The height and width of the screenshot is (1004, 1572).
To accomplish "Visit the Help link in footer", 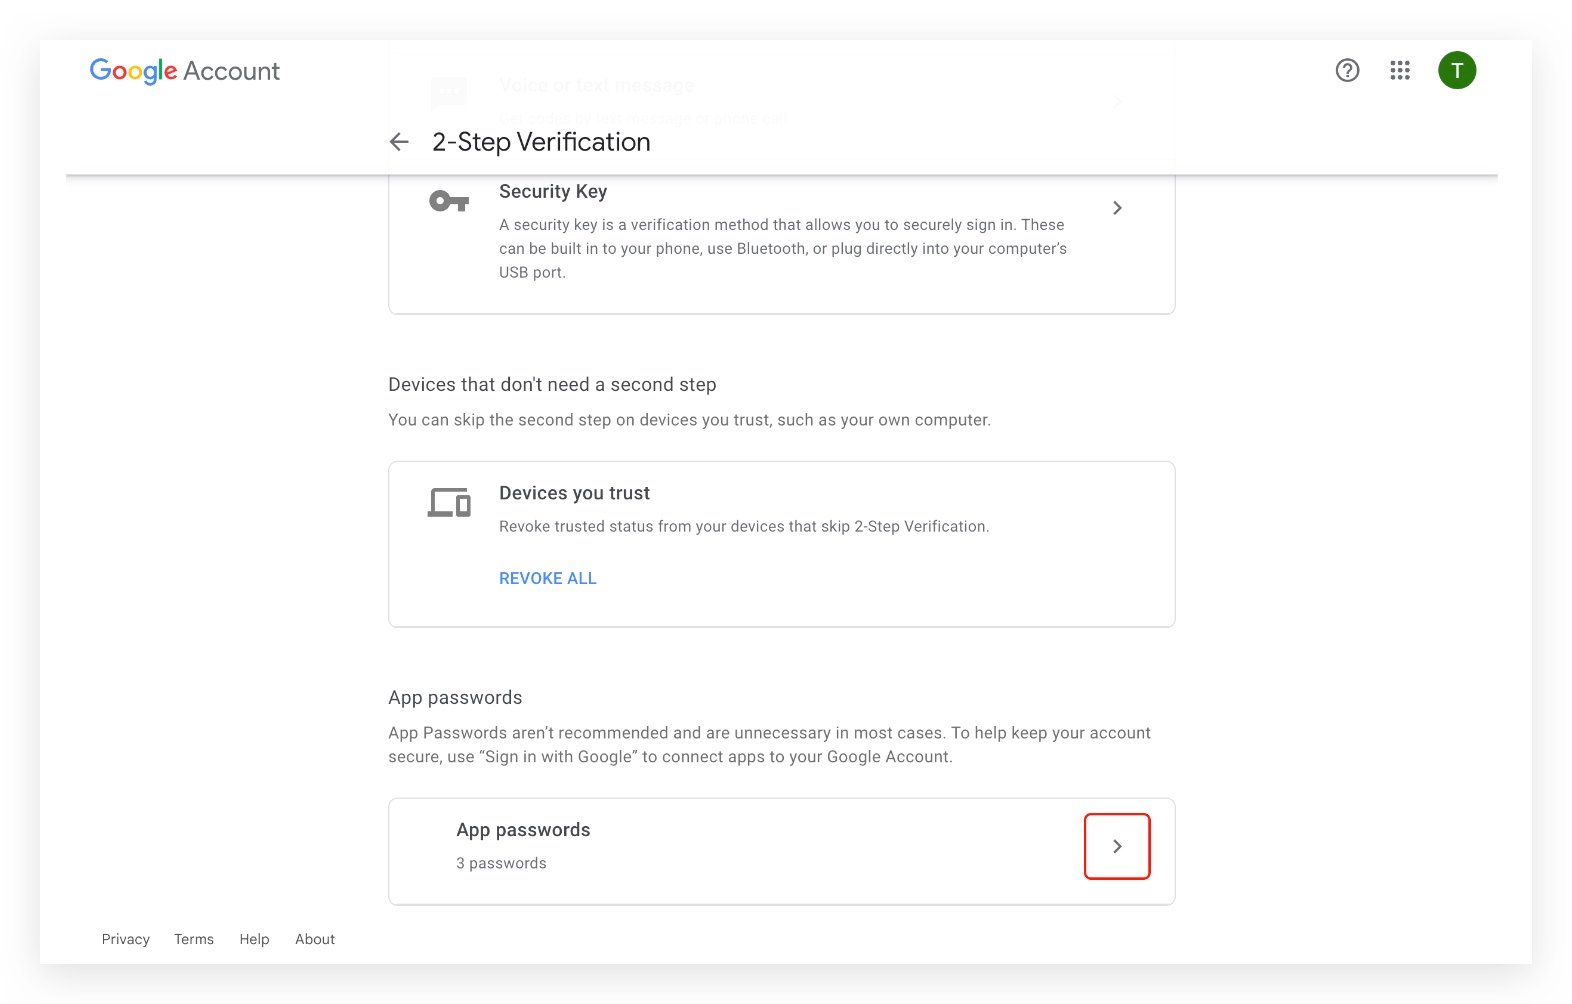I will tap(254, 939).
